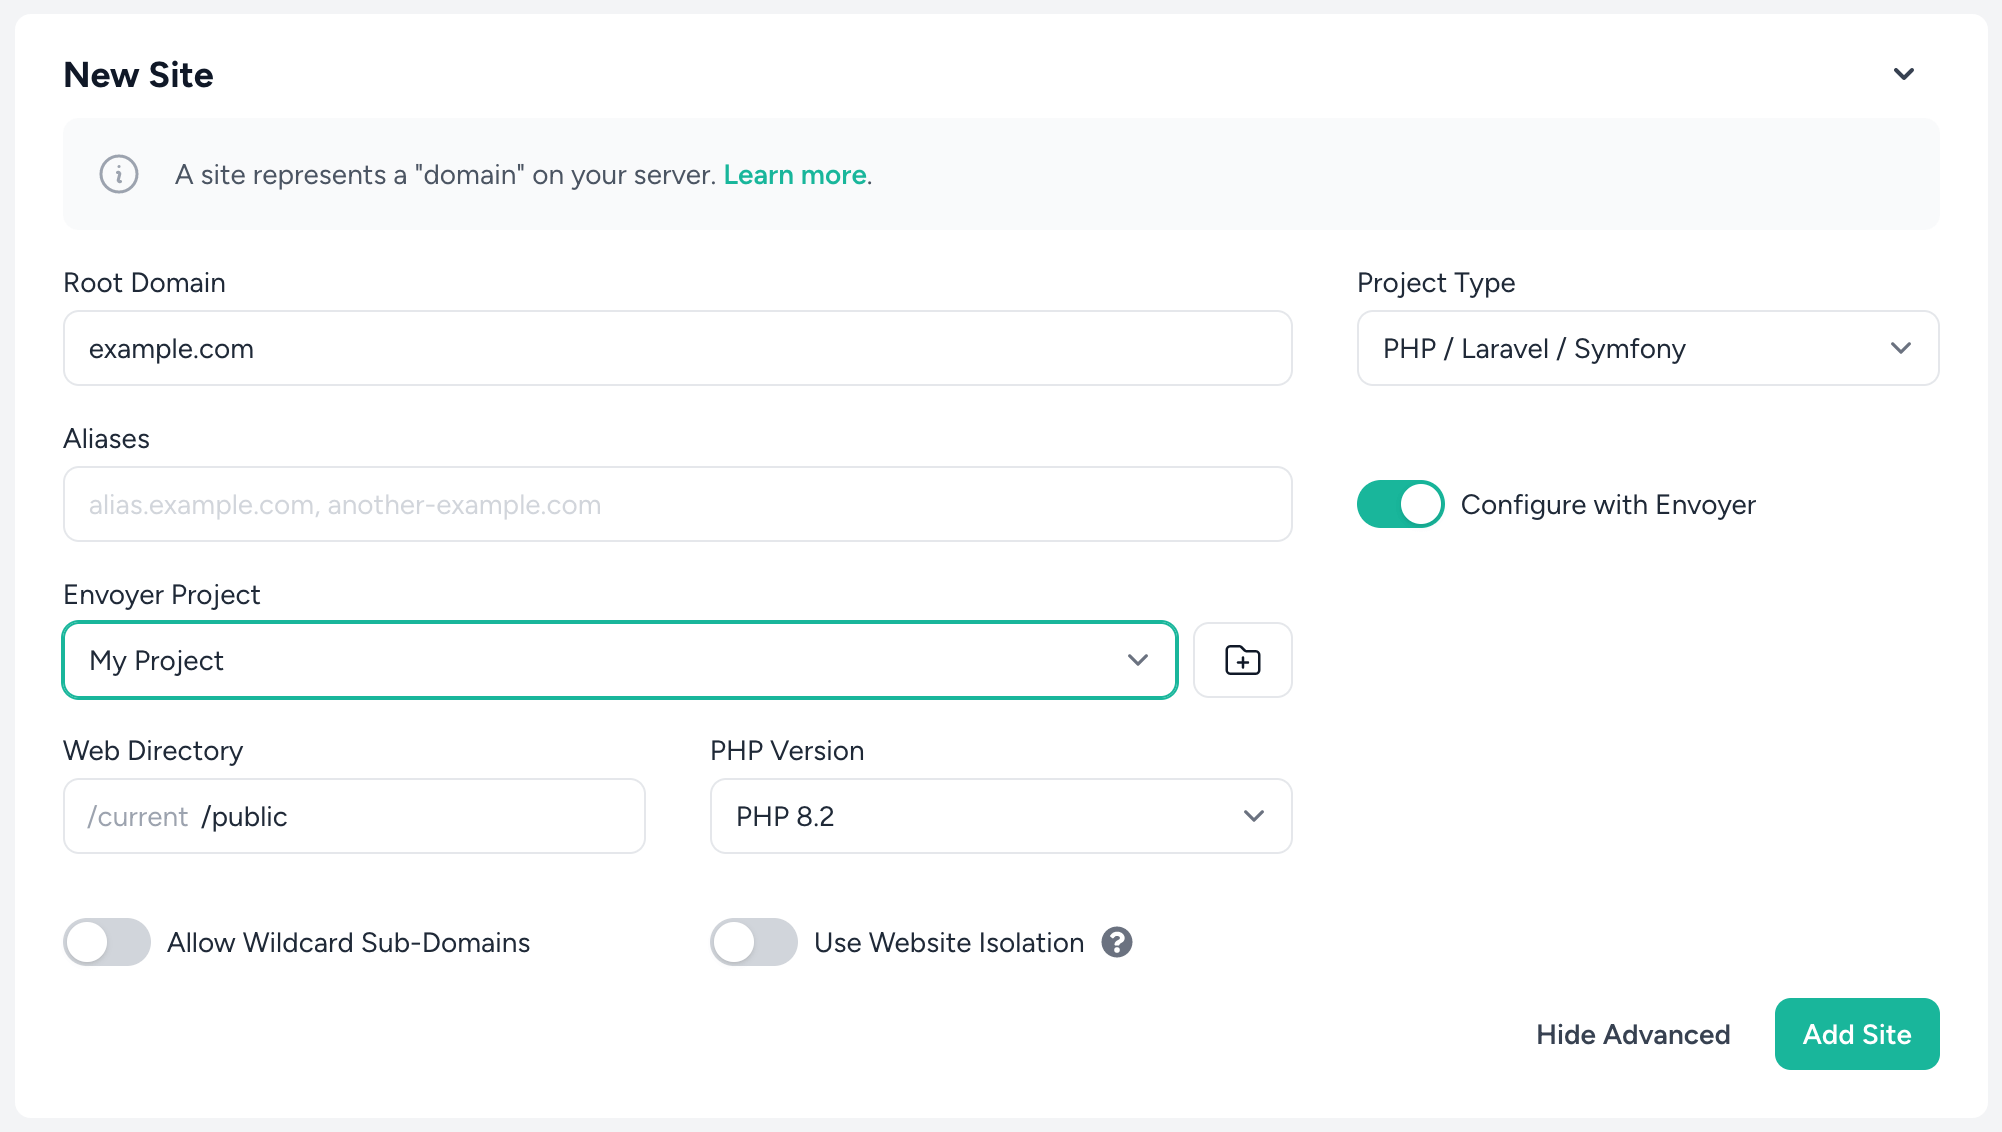Click the chevron in the Envoyer Project selector
Screen dimensions: 2002x1132
1137,660
